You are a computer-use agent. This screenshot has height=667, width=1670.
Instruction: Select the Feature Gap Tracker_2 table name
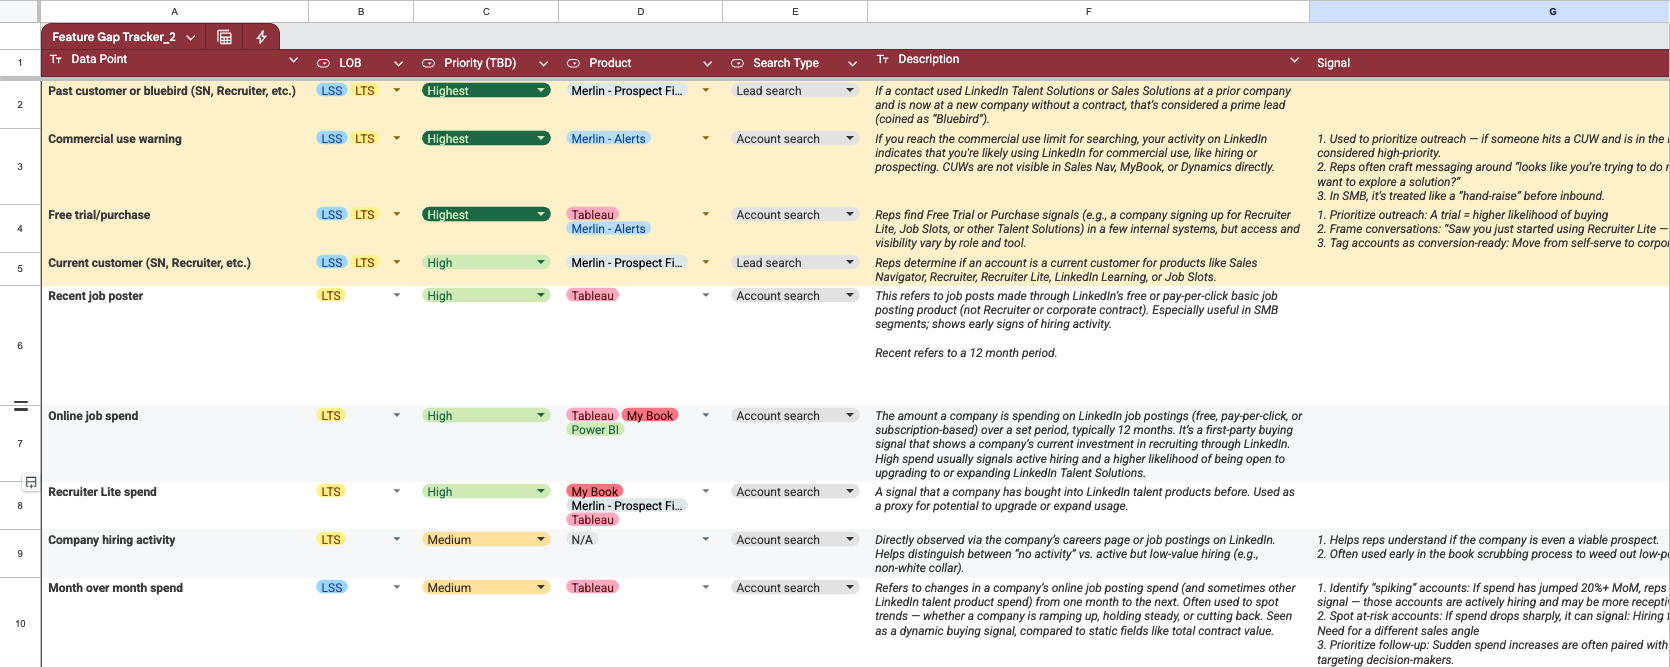(114, 37)
